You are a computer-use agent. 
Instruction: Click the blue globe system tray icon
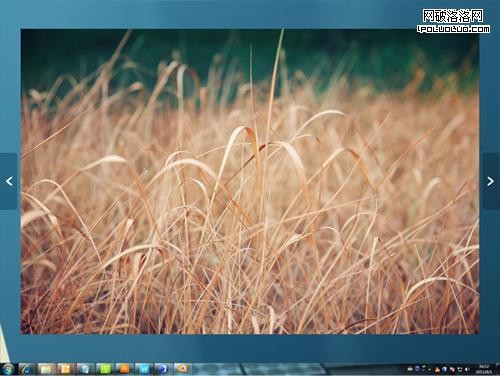445,369
